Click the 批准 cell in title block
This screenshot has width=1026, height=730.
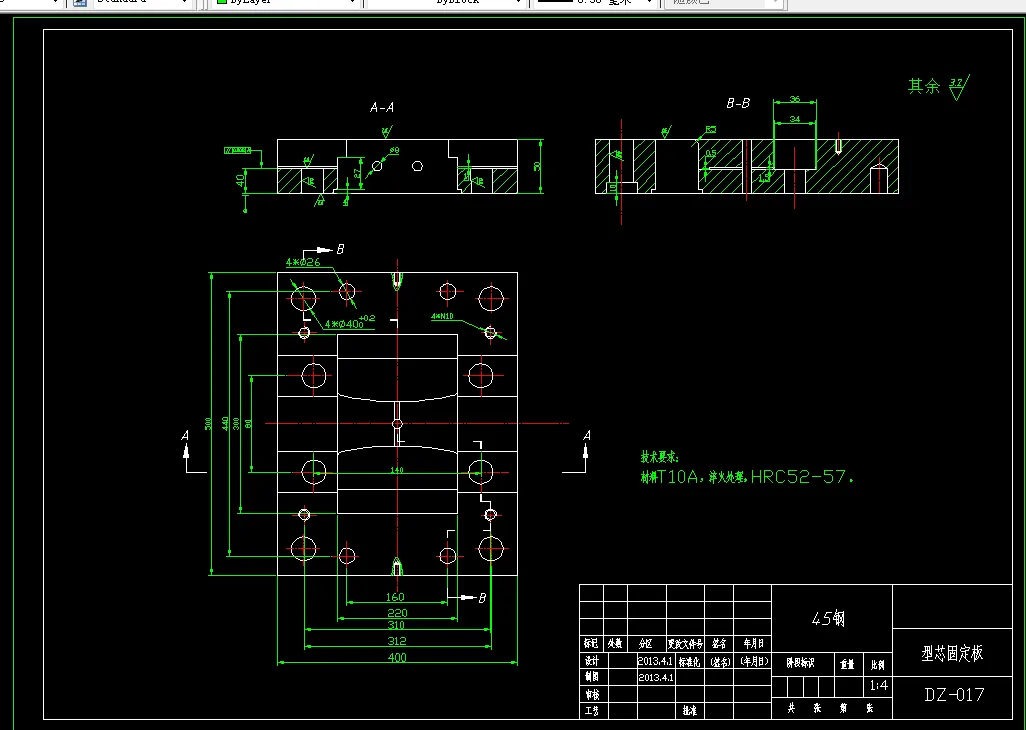[689, 710]
